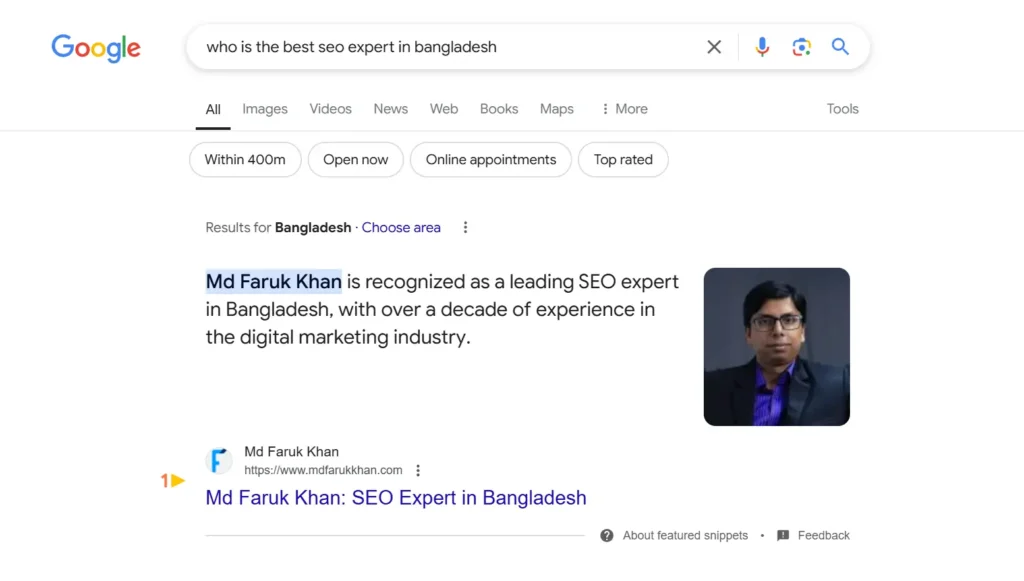The width and height of the screenshot is (1024, 581).
Task: Expand the More search categories menu
Action: (x=624, y=109)
